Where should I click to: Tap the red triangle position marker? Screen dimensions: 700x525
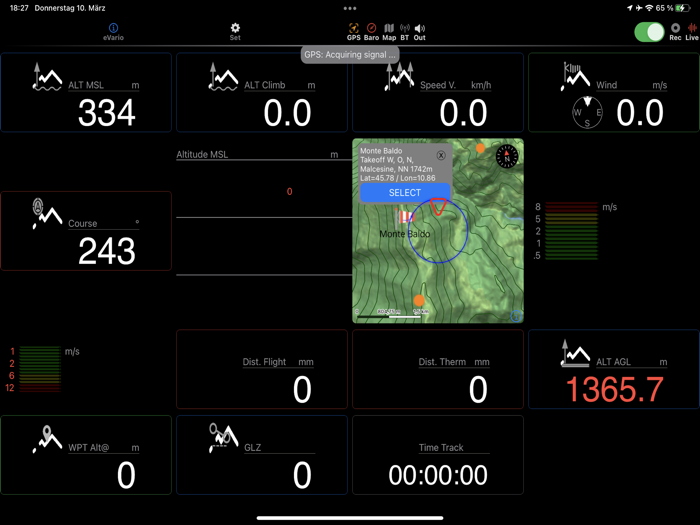(438, 207)
